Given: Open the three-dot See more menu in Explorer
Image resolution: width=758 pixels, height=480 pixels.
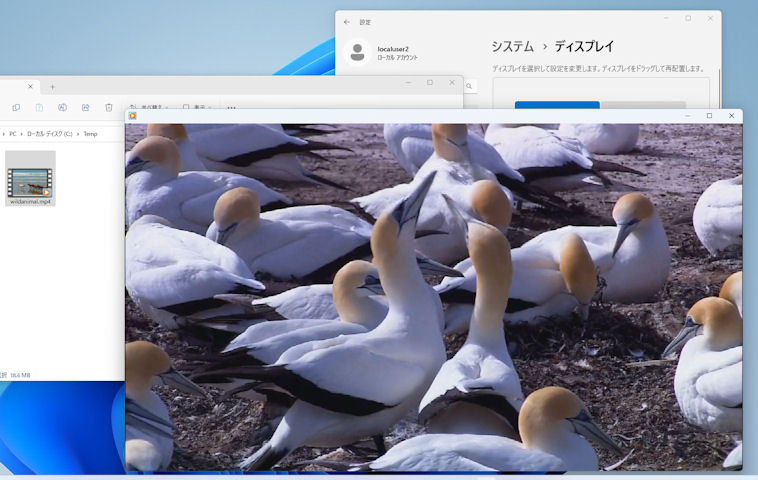Looking at the screenshot, I should (232, 107).
